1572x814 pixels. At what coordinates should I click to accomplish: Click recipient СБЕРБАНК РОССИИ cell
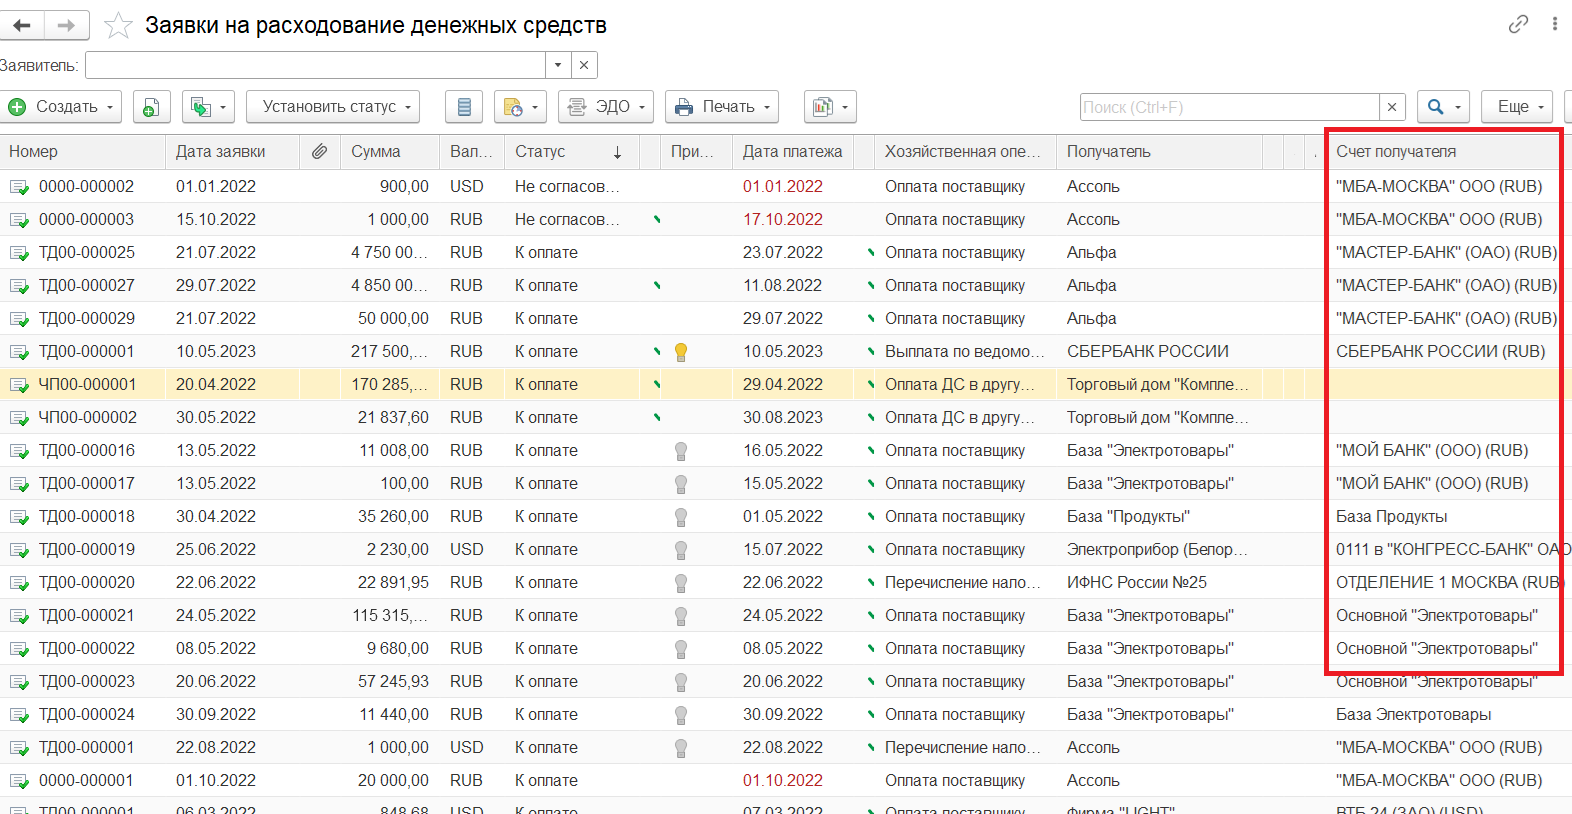click(1148, 352)
